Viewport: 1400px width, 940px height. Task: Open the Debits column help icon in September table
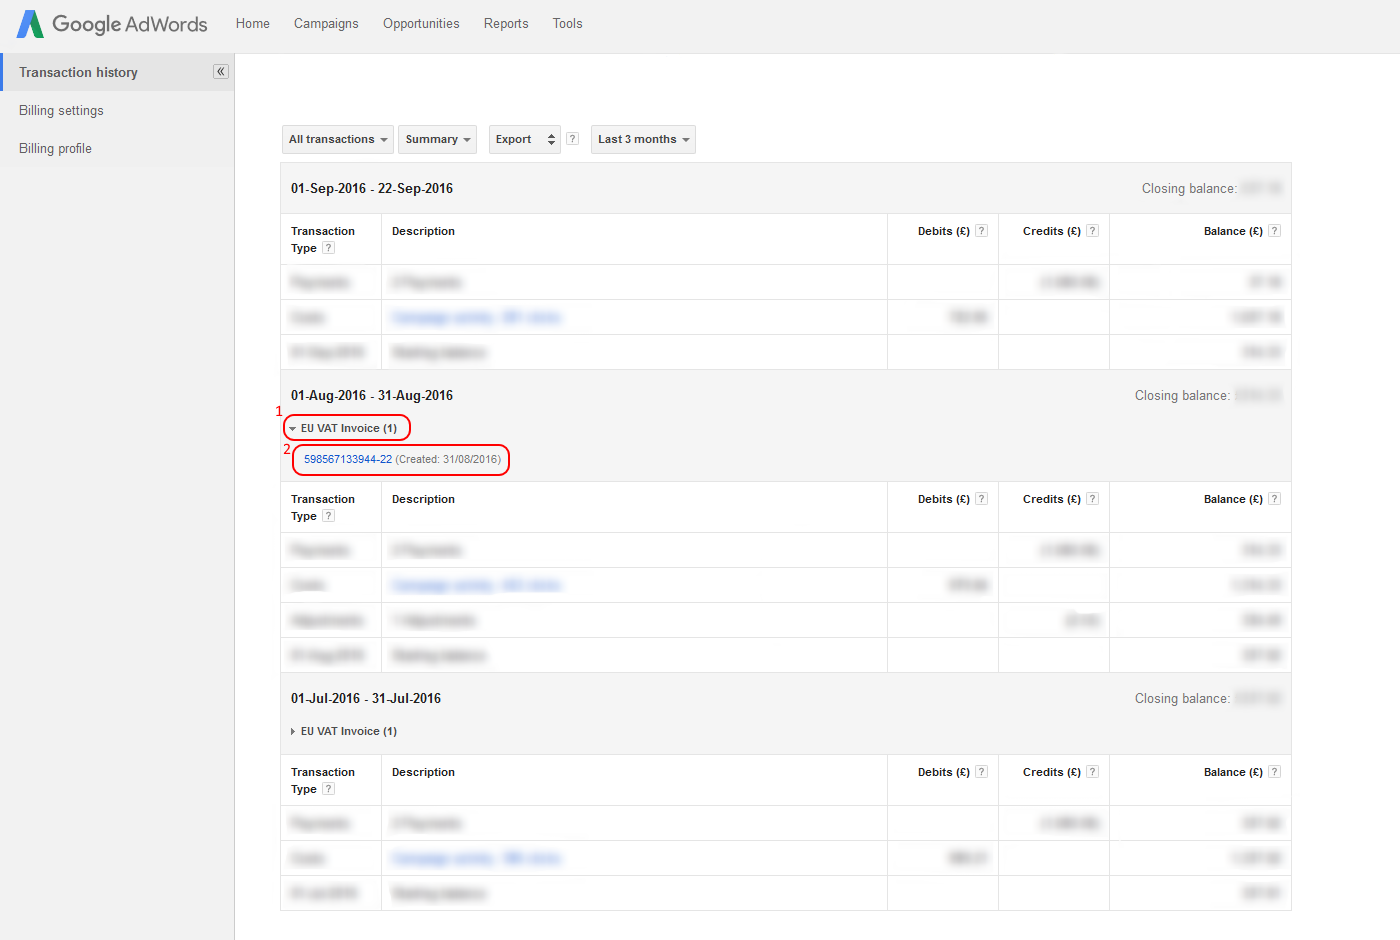(x=981, y=230)
